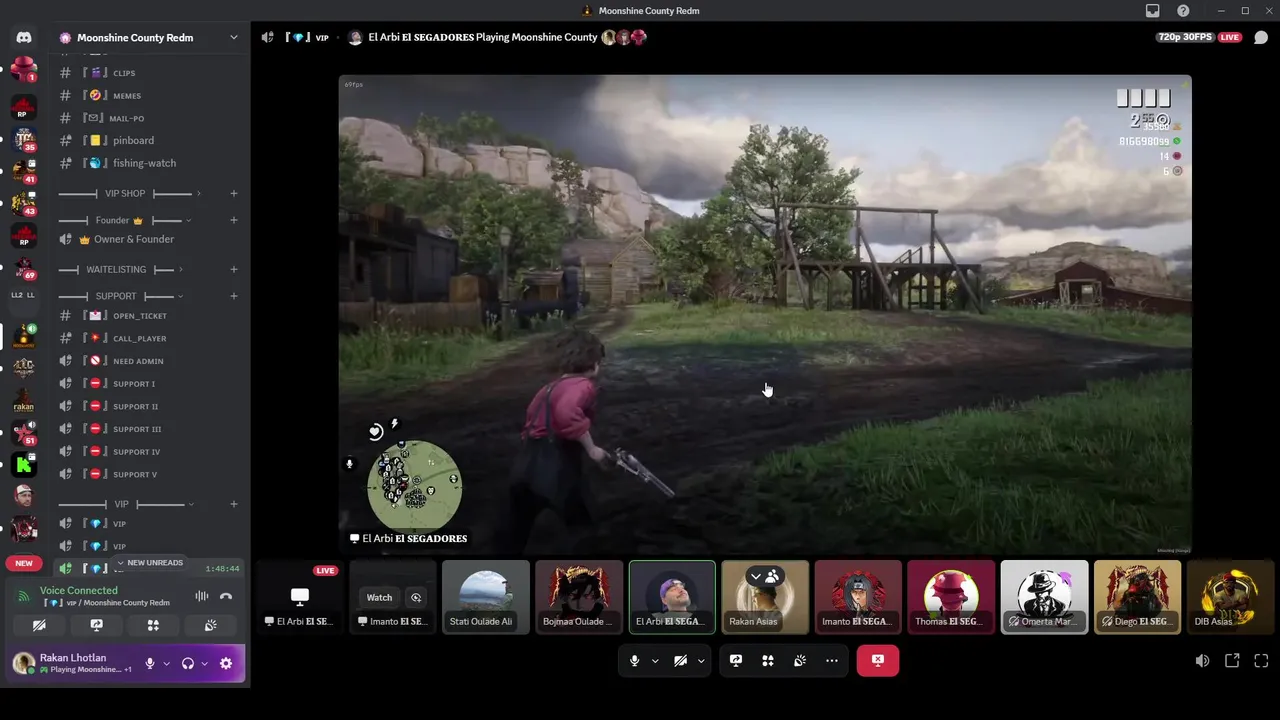This screenshot has width=1280, height=720.
Task: Share screen from the stream control bar
Action: 736,661
